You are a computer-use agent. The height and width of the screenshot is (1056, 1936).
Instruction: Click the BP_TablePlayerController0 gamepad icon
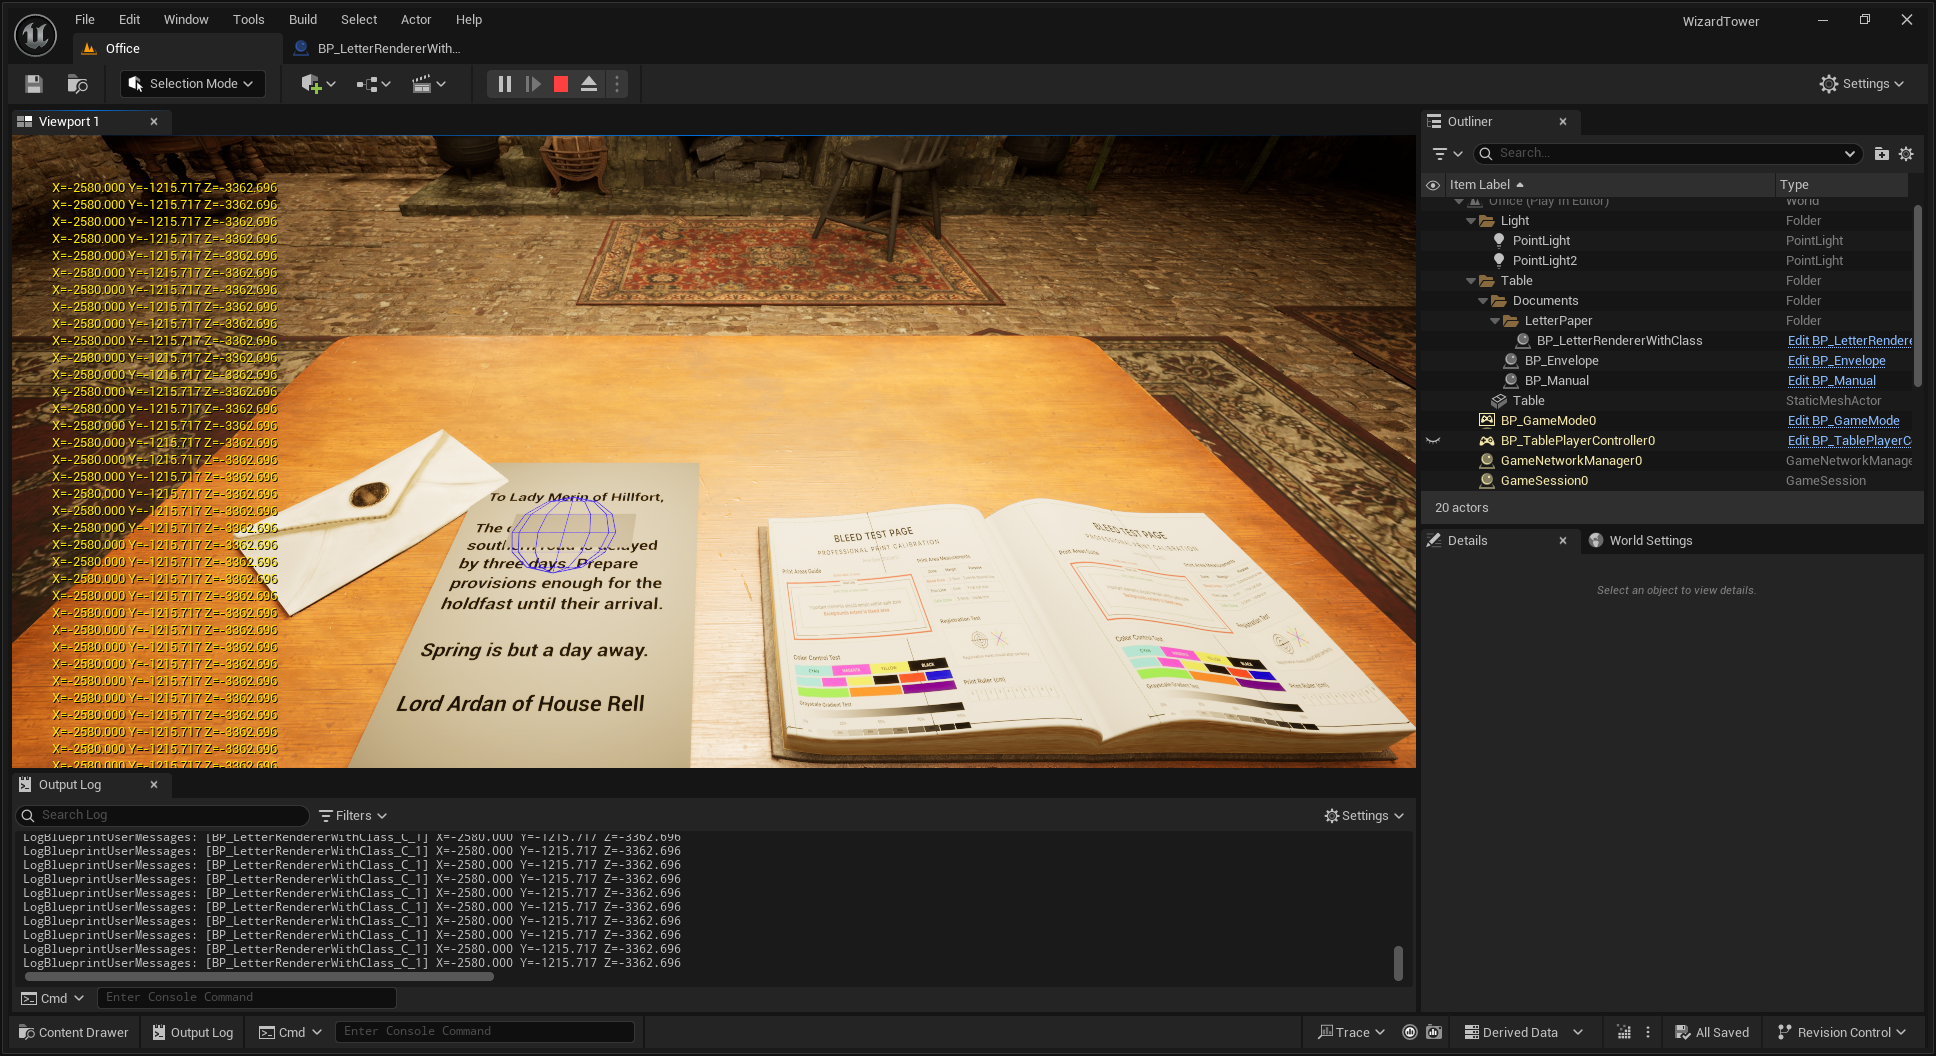pyautogui.click(x=1486, y=440)
